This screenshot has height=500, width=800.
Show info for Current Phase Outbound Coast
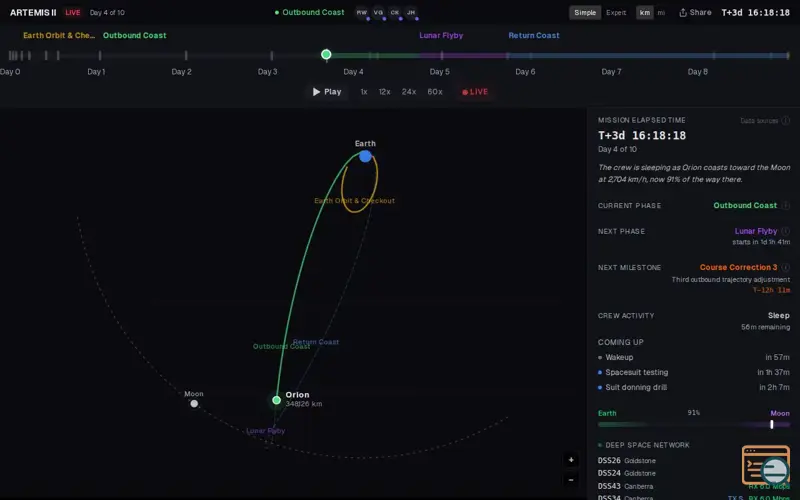[x=786, y=205]
